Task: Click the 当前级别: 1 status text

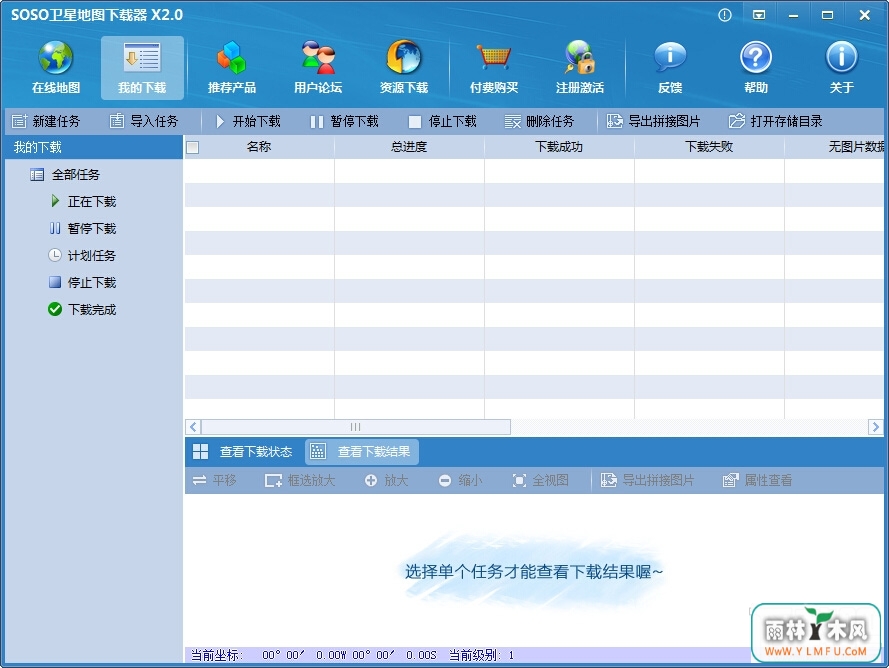Action: tap(481, 655)
